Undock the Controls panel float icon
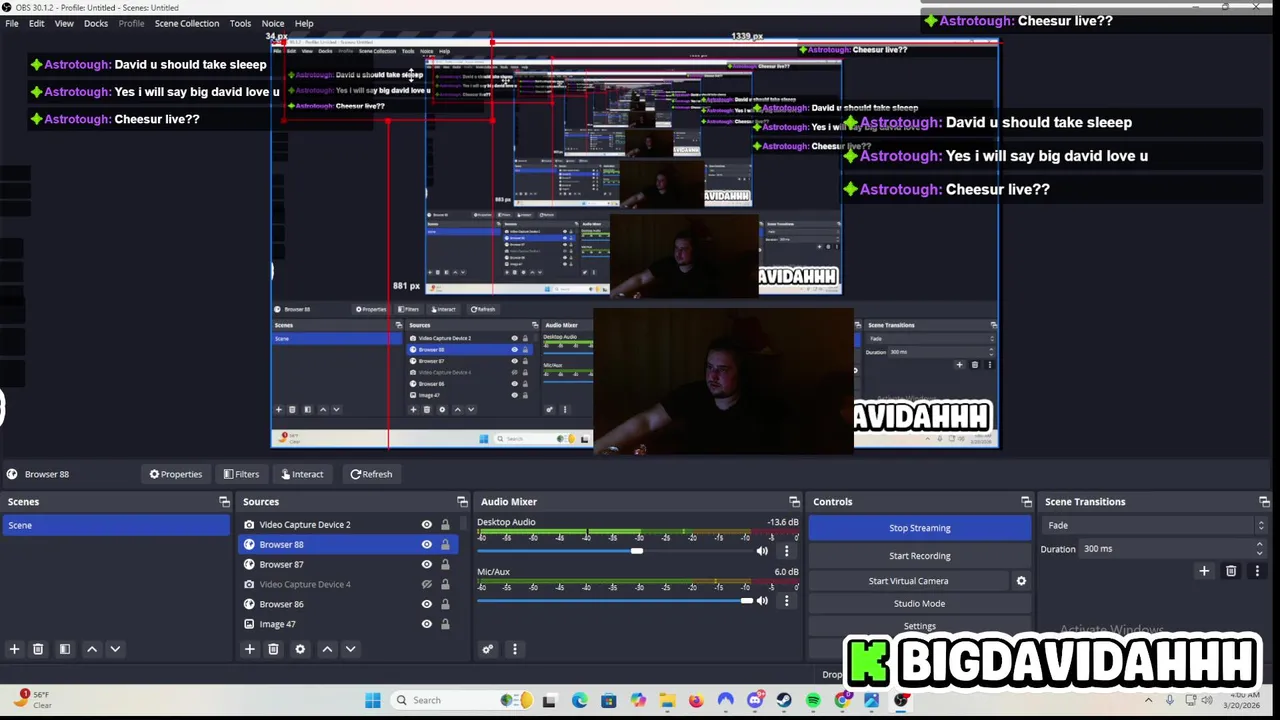Image resolution: width=1280 pixels, height=720 pixels. click(1026, 502)
